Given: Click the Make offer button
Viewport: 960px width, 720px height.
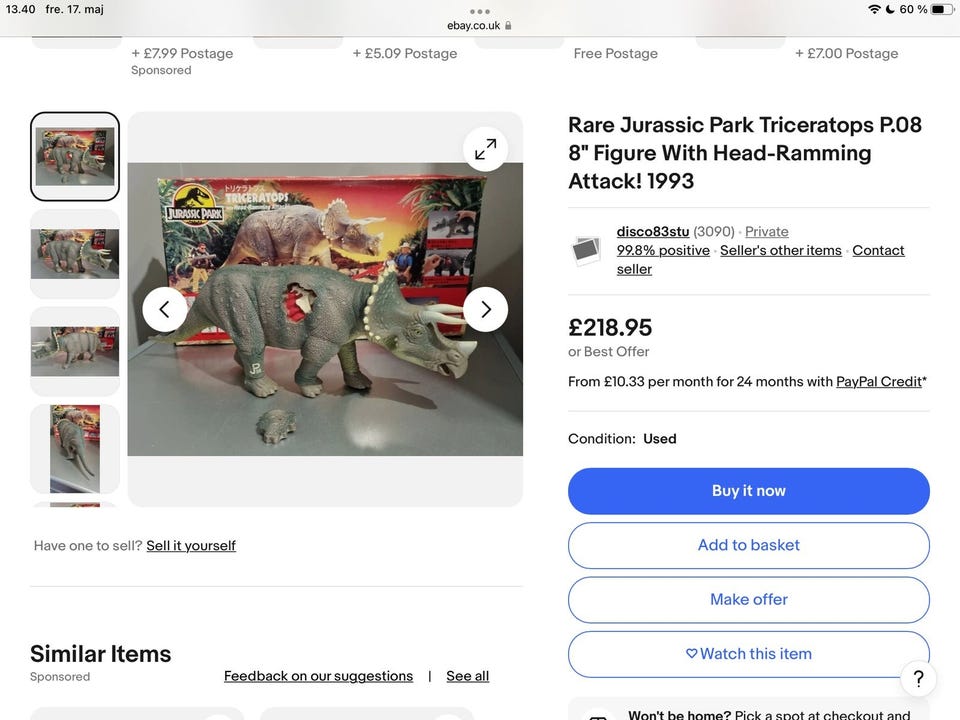Looking at the screenshot, I should [x=748, y=599].
